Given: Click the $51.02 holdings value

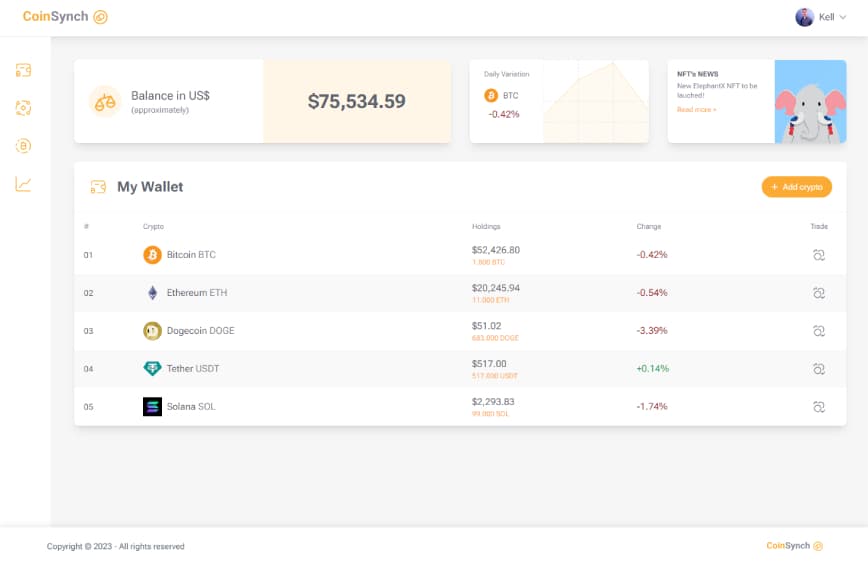Looking at the screenshot, I should 486,326.
